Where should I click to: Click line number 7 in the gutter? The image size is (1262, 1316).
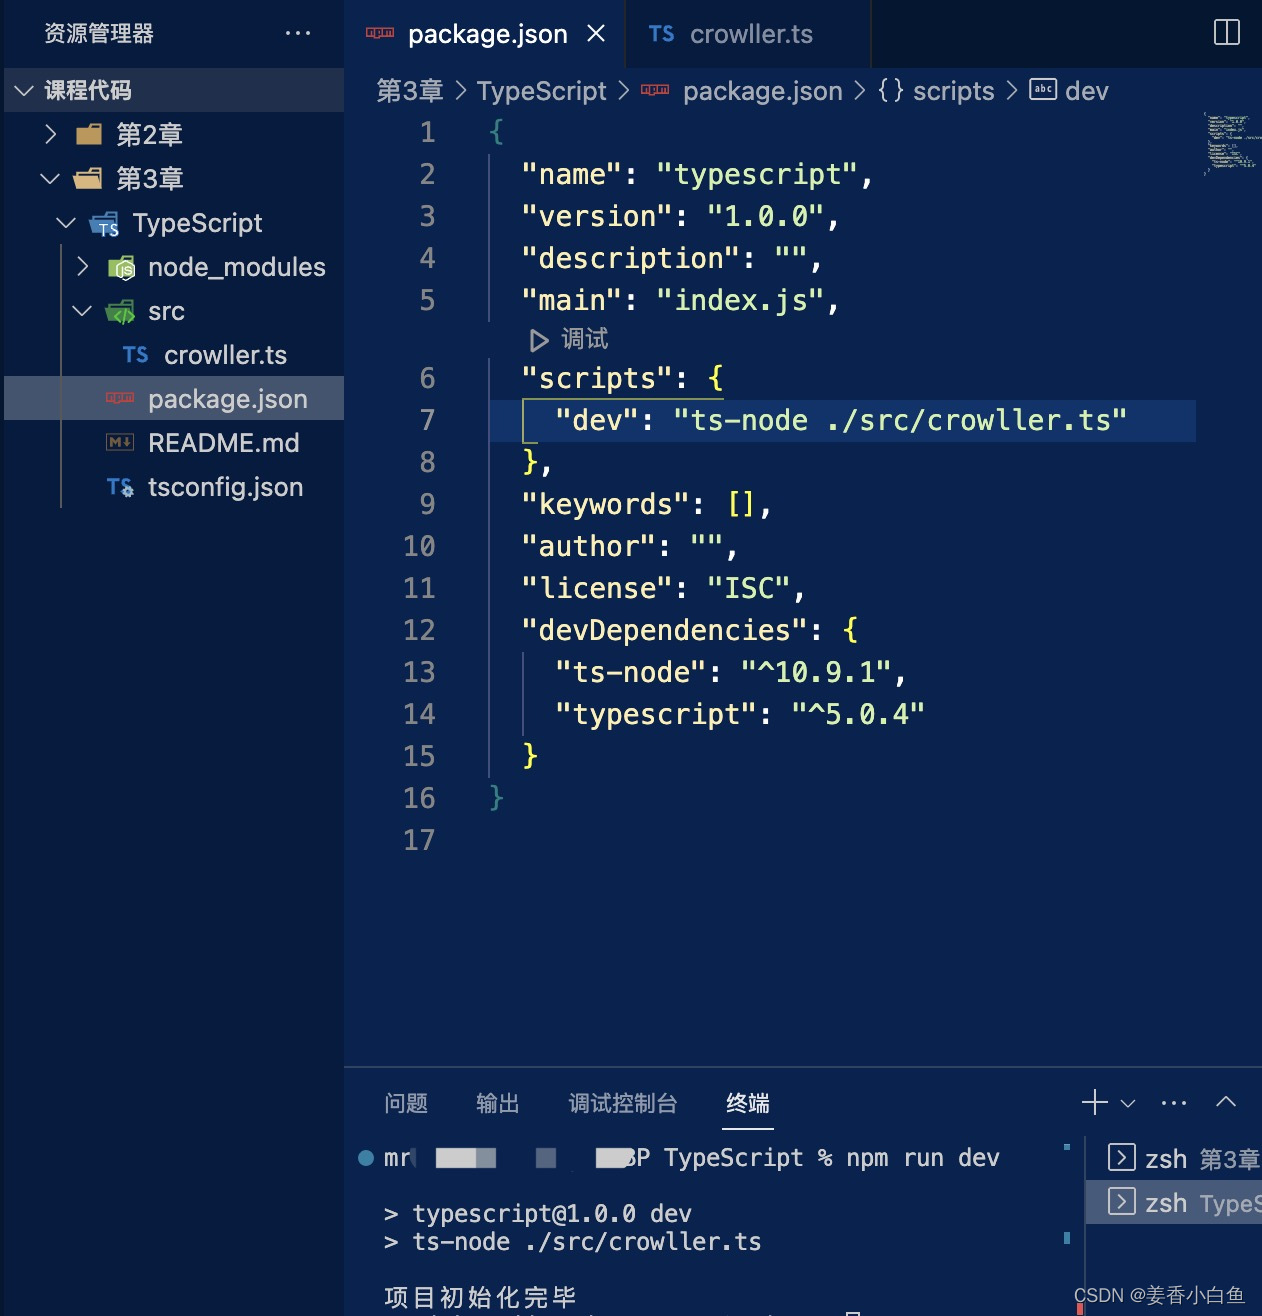(x=427, y=420)
